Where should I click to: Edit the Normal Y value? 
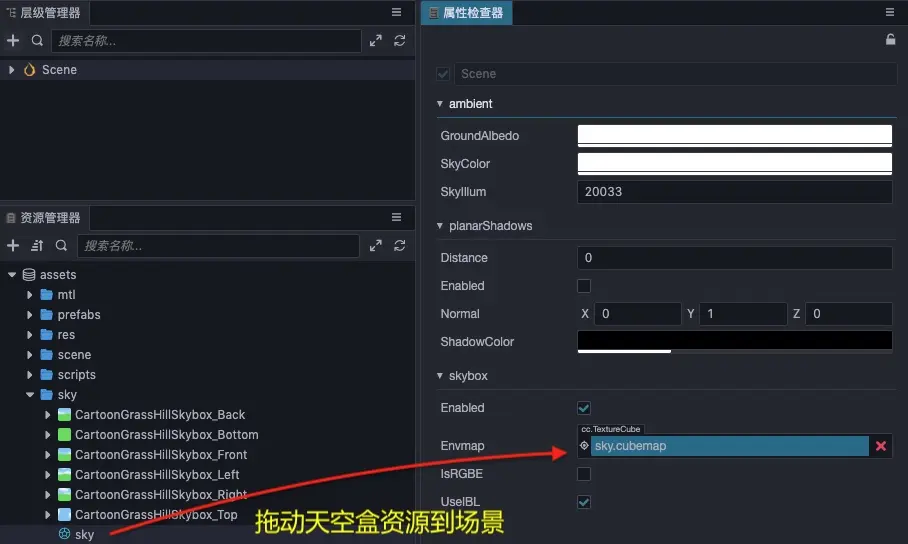[x=743, y=313]
